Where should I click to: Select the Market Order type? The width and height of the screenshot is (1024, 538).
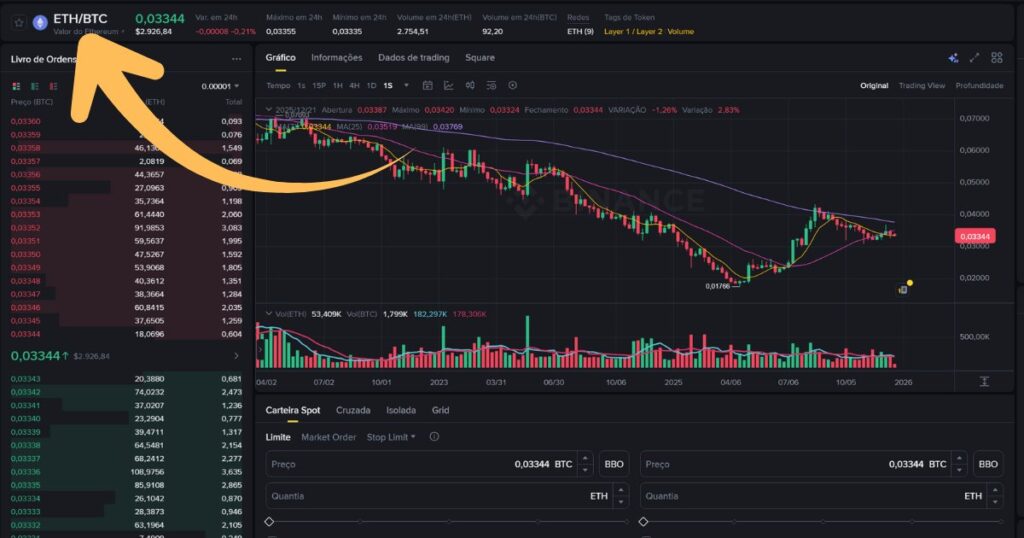click(x=328, y=437)
